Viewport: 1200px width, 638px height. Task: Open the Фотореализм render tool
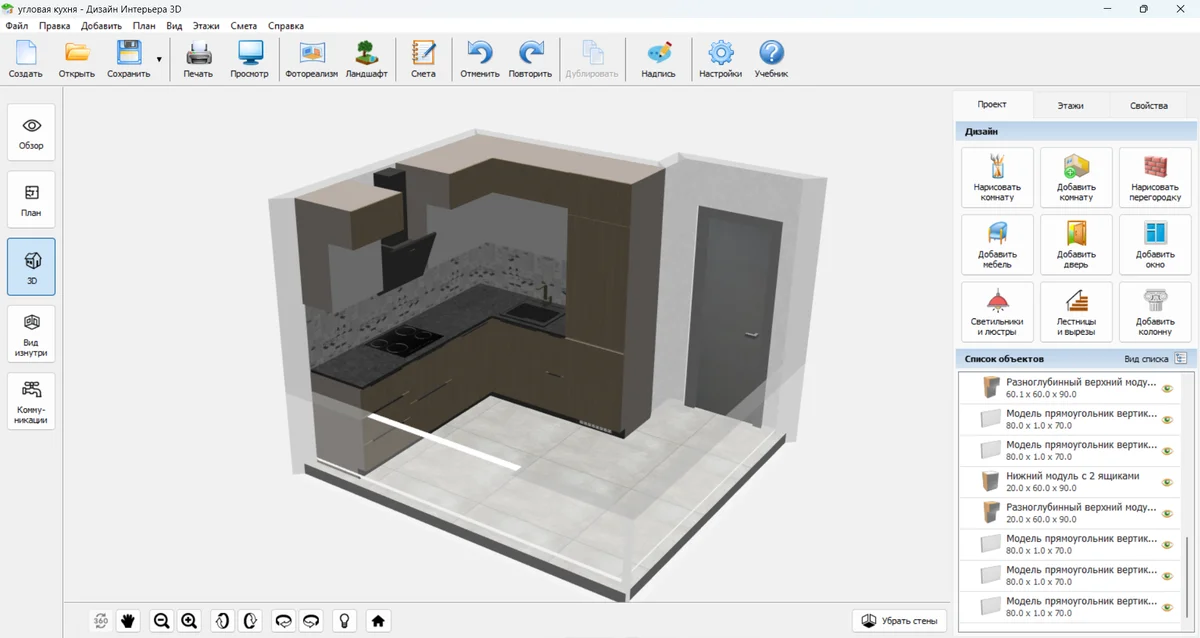pos(311,59)
